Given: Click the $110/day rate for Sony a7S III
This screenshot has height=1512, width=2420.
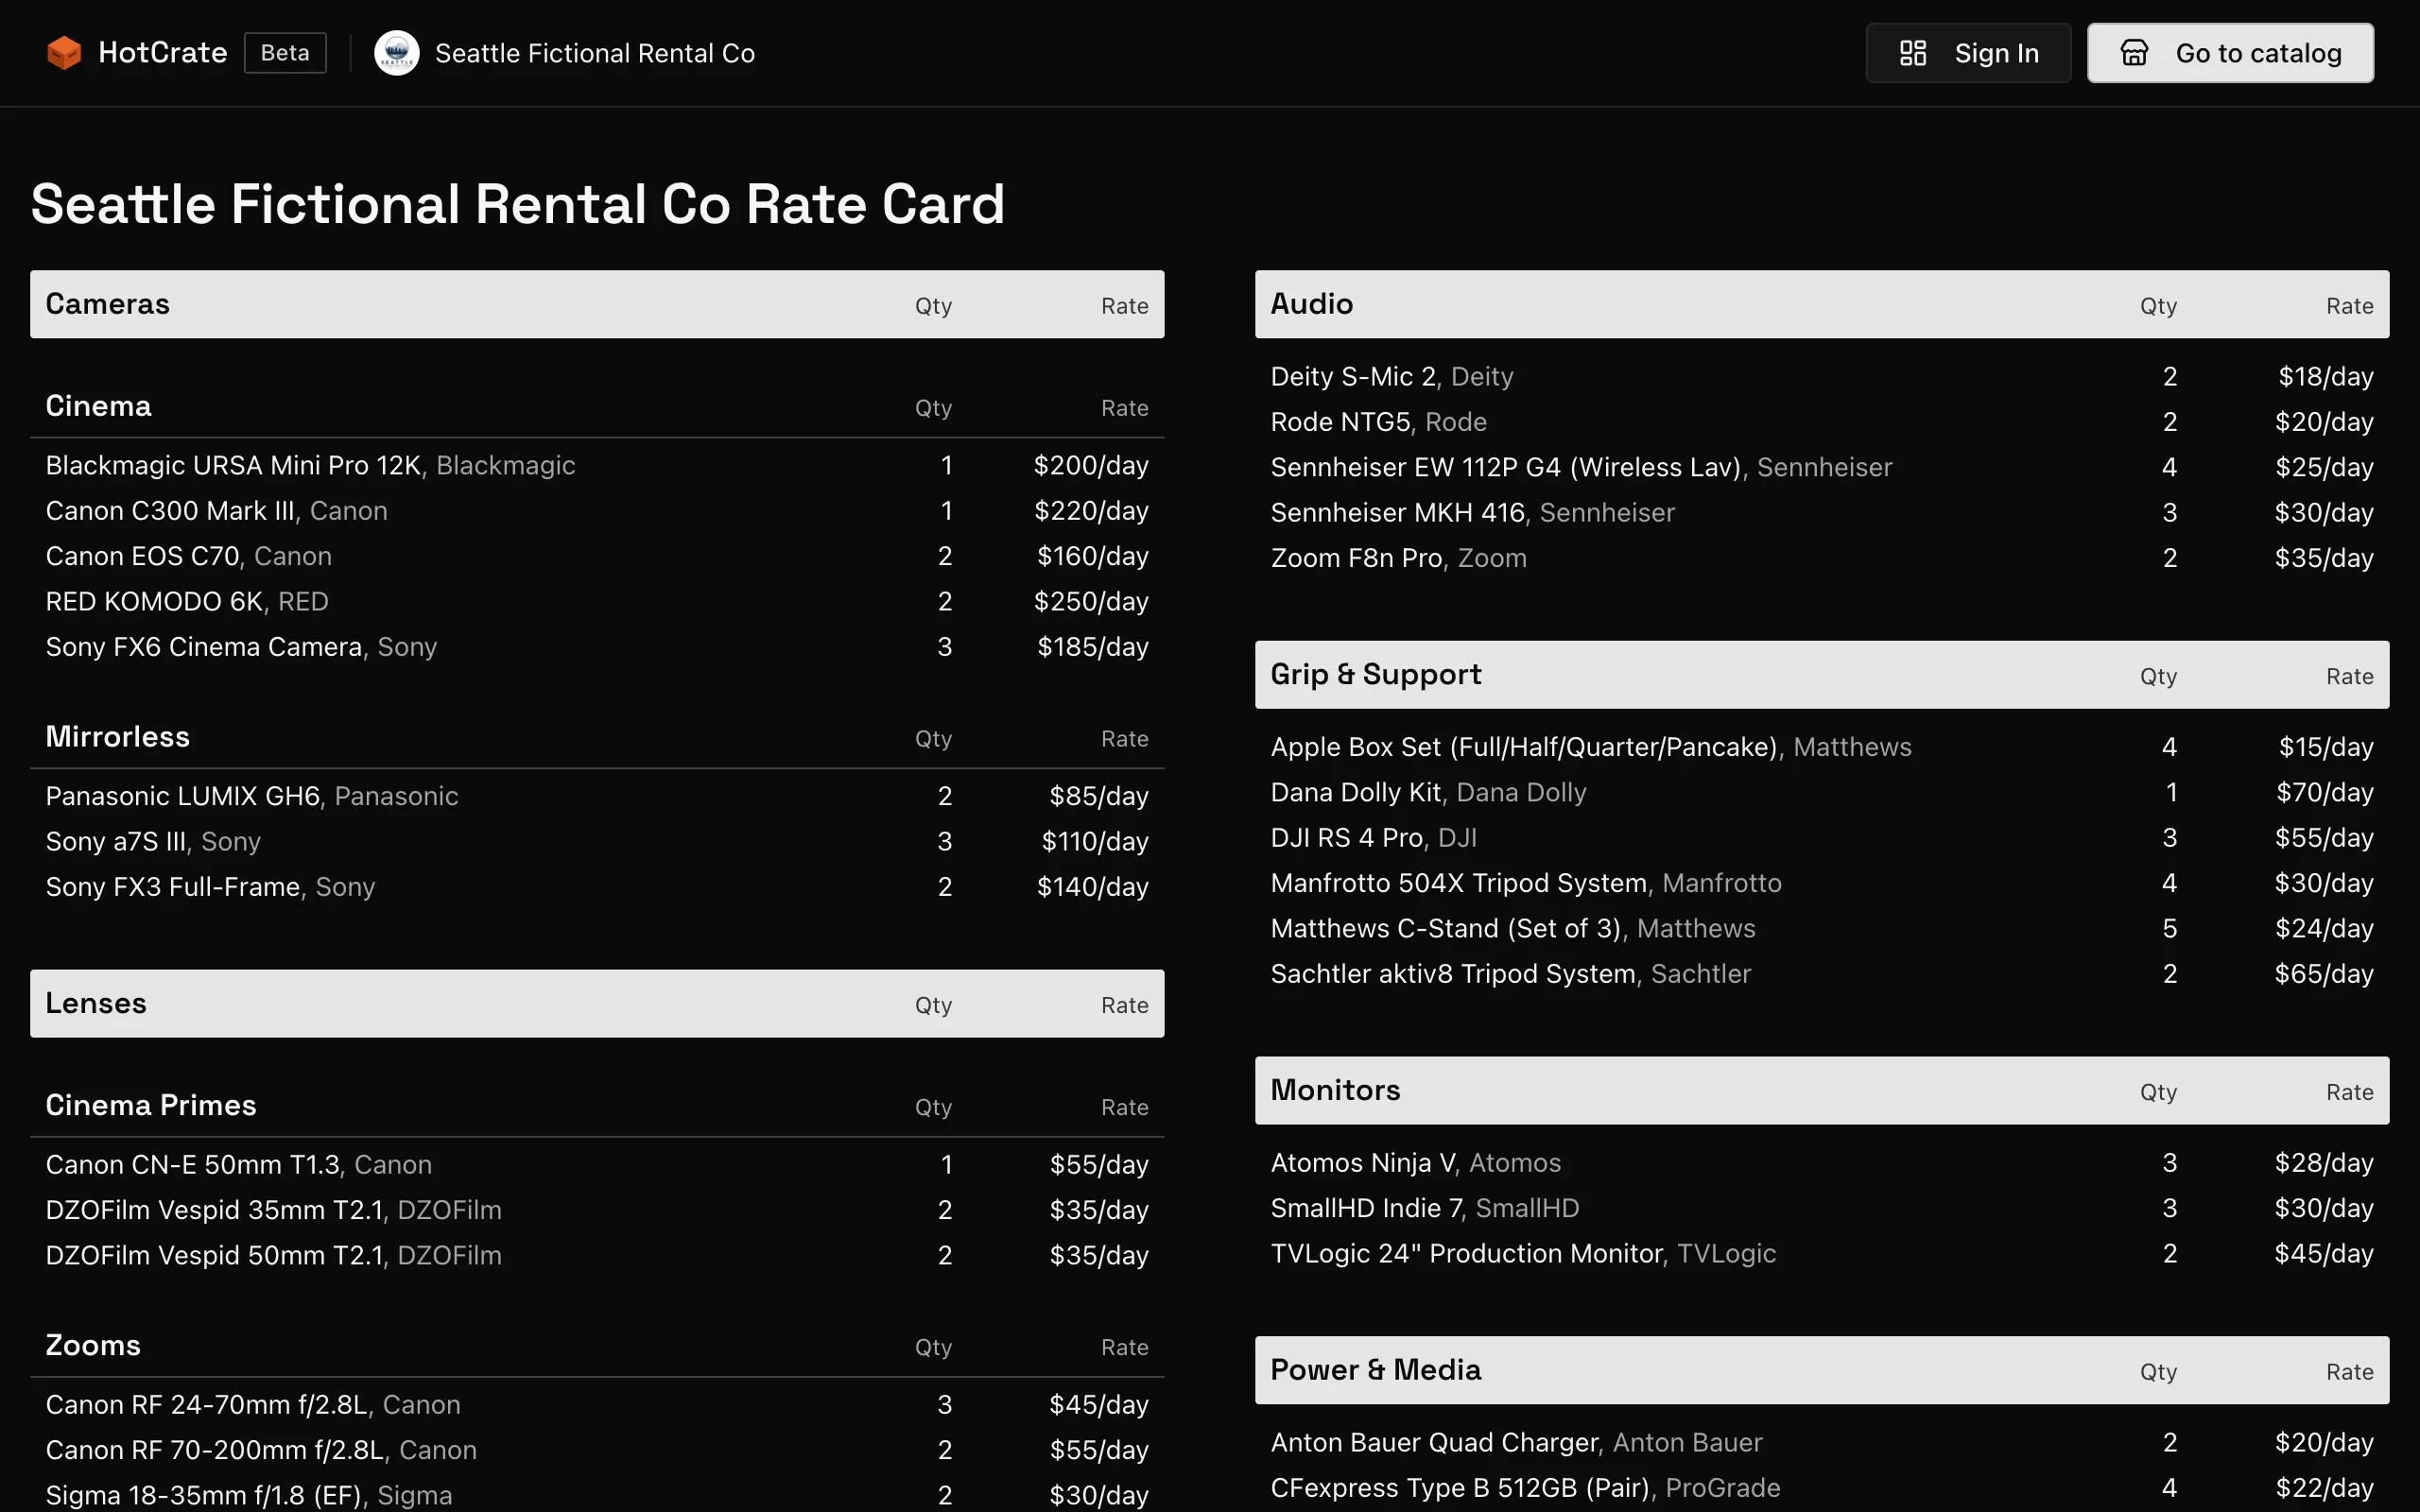Looking at the screenshot, I should pyautogui.click(x=1095, y=842).
